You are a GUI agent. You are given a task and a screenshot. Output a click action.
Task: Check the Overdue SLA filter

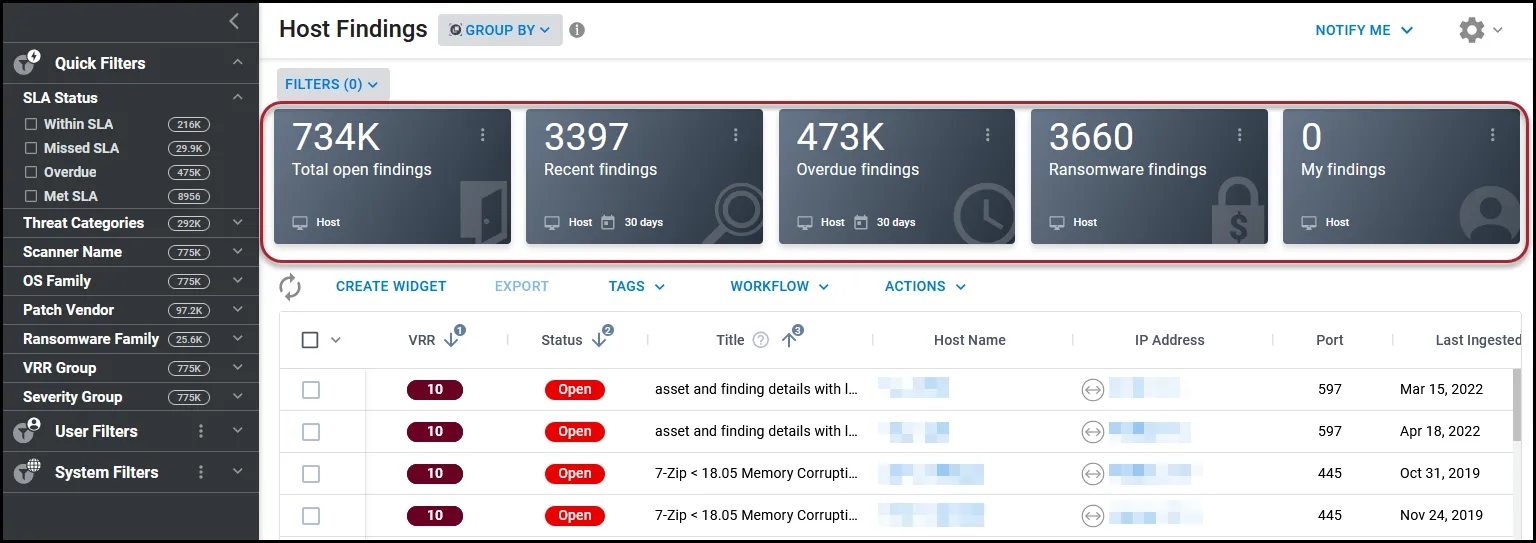(31, 172)
